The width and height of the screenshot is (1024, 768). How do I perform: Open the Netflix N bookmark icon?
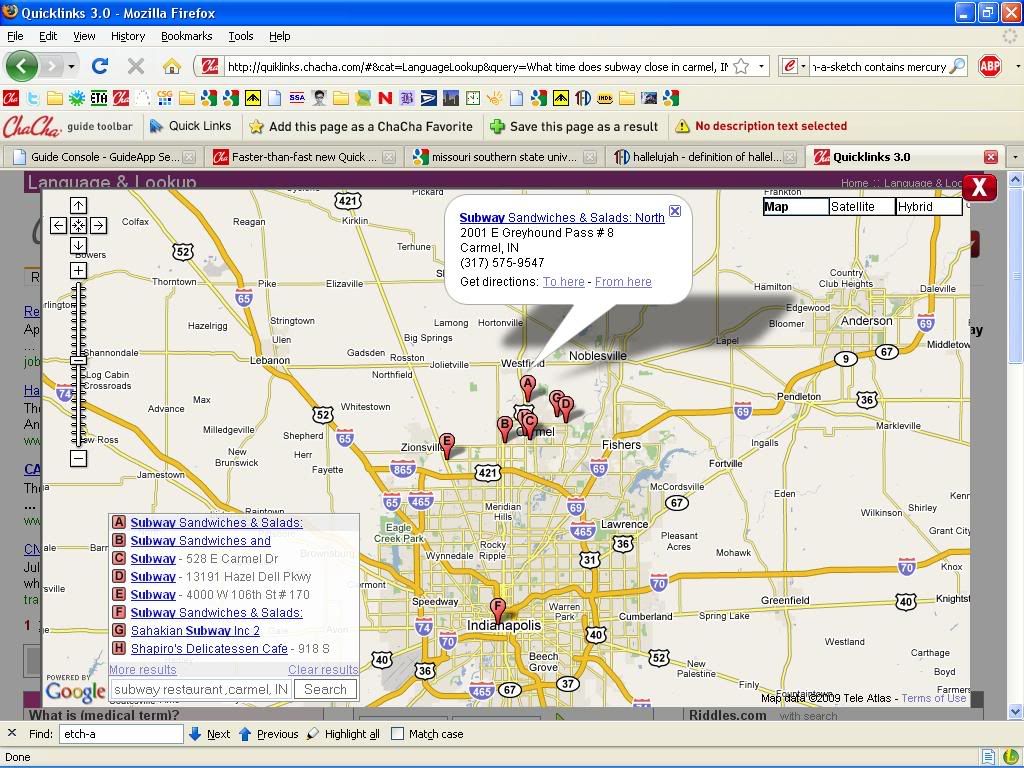pos(385,98)
